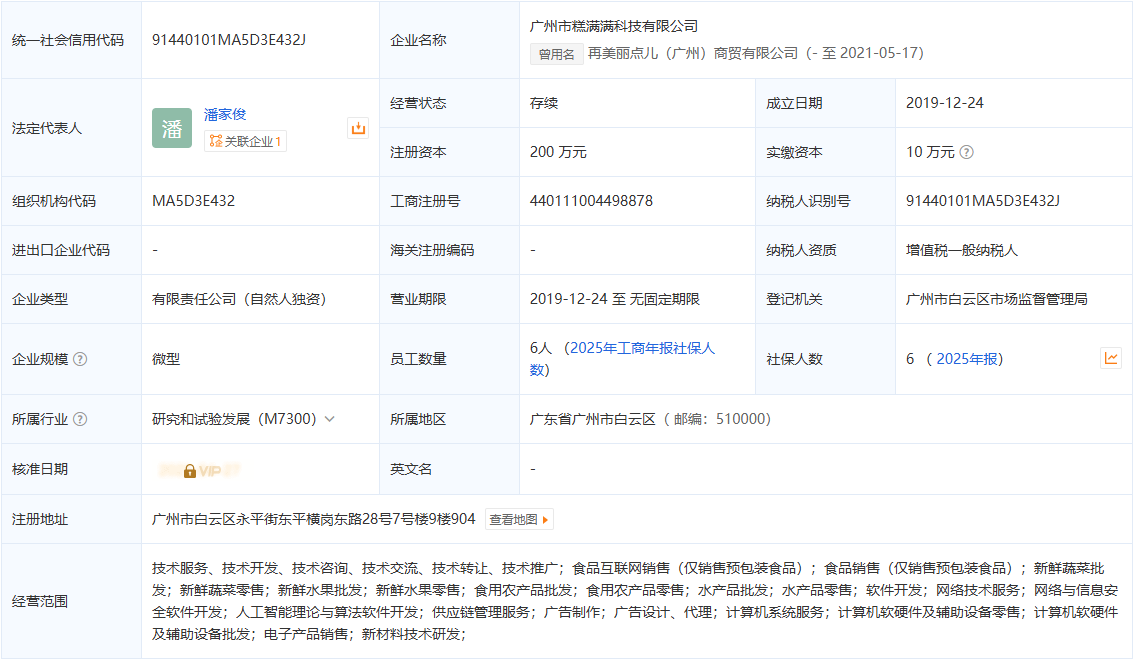
Task: Select 2019-12-24 至 无固定期限 value
Action: tap(615, 299)
